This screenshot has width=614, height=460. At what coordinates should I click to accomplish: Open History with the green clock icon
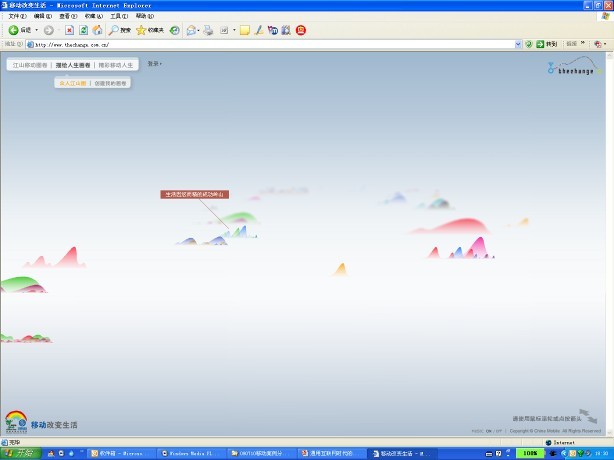175,30
